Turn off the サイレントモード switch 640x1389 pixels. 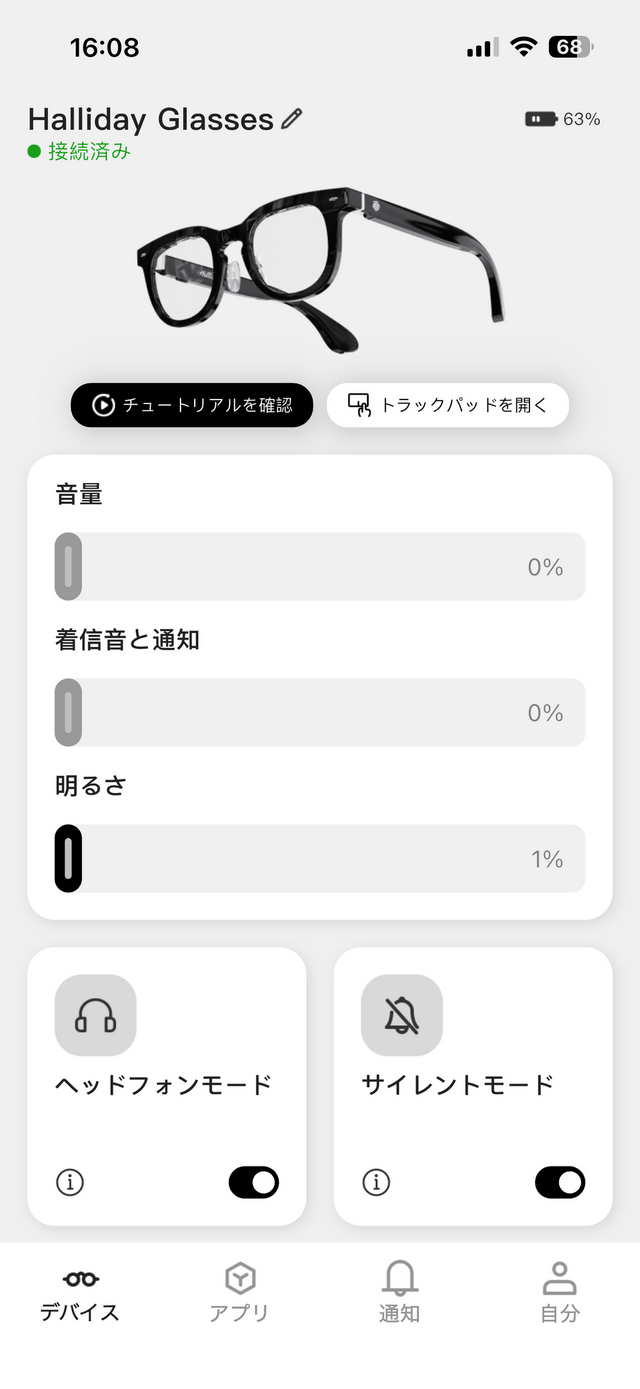(560, 1182)
